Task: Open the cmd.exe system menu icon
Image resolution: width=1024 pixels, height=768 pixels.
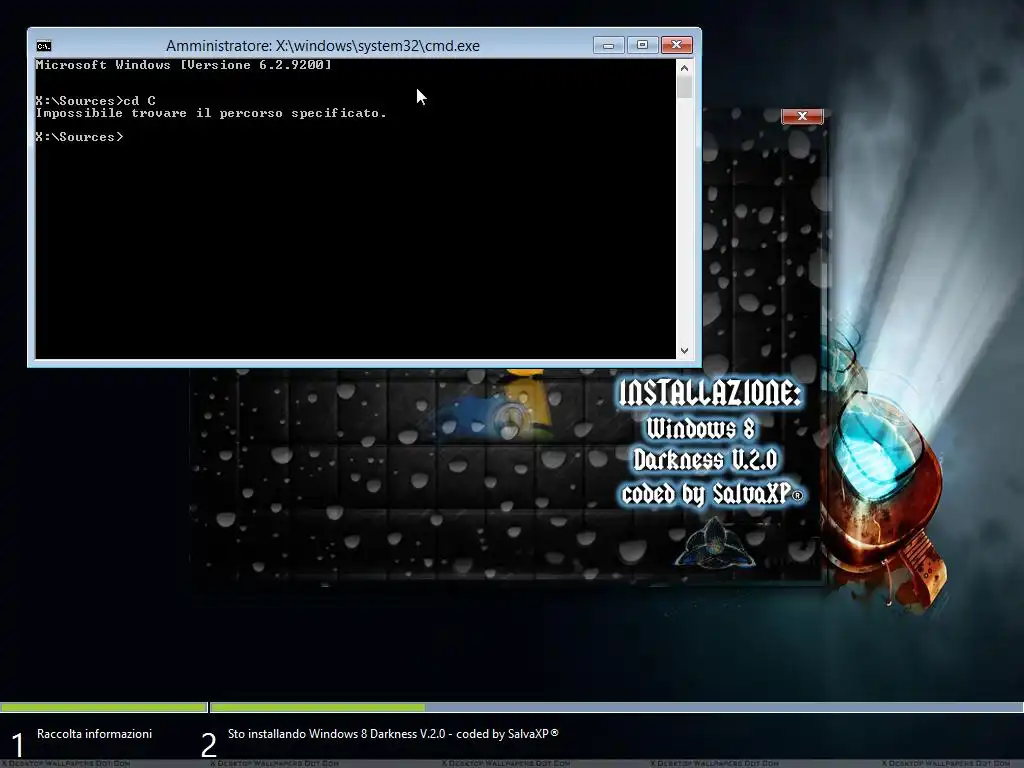Action: (44, 46)
